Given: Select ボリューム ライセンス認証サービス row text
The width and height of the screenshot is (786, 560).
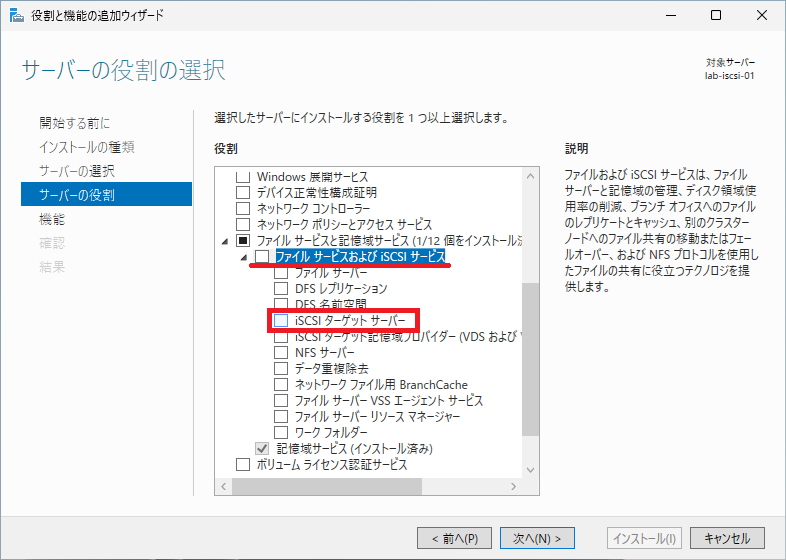Looking at the screenshot, I should (x=332, y=464).
